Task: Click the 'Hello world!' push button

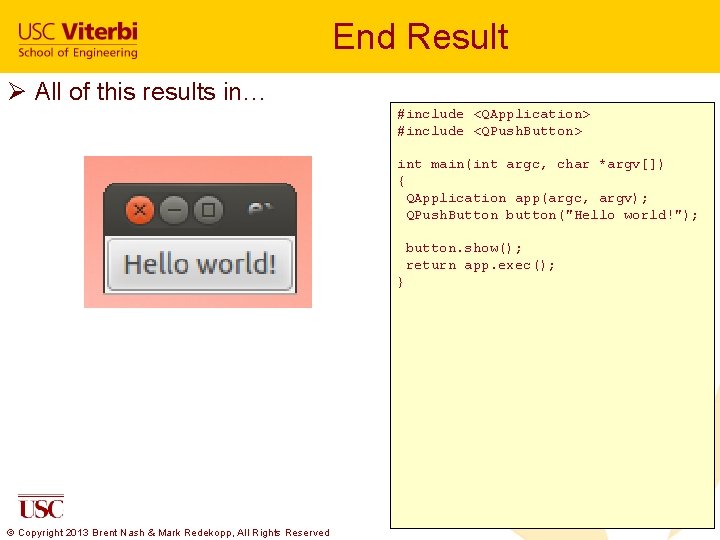Action: pos(200,264)
